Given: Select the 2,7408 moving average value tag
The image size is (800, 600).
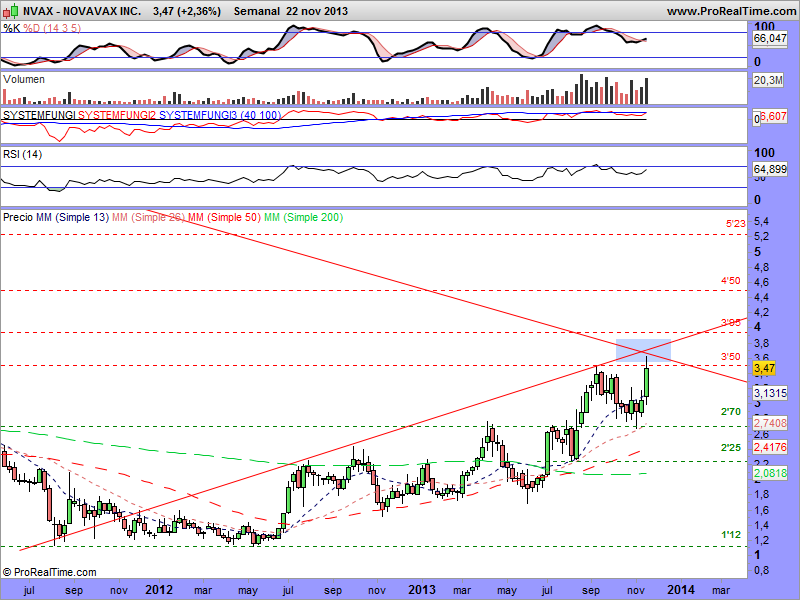Looking at the screenshot, I should tap(770, 423).
